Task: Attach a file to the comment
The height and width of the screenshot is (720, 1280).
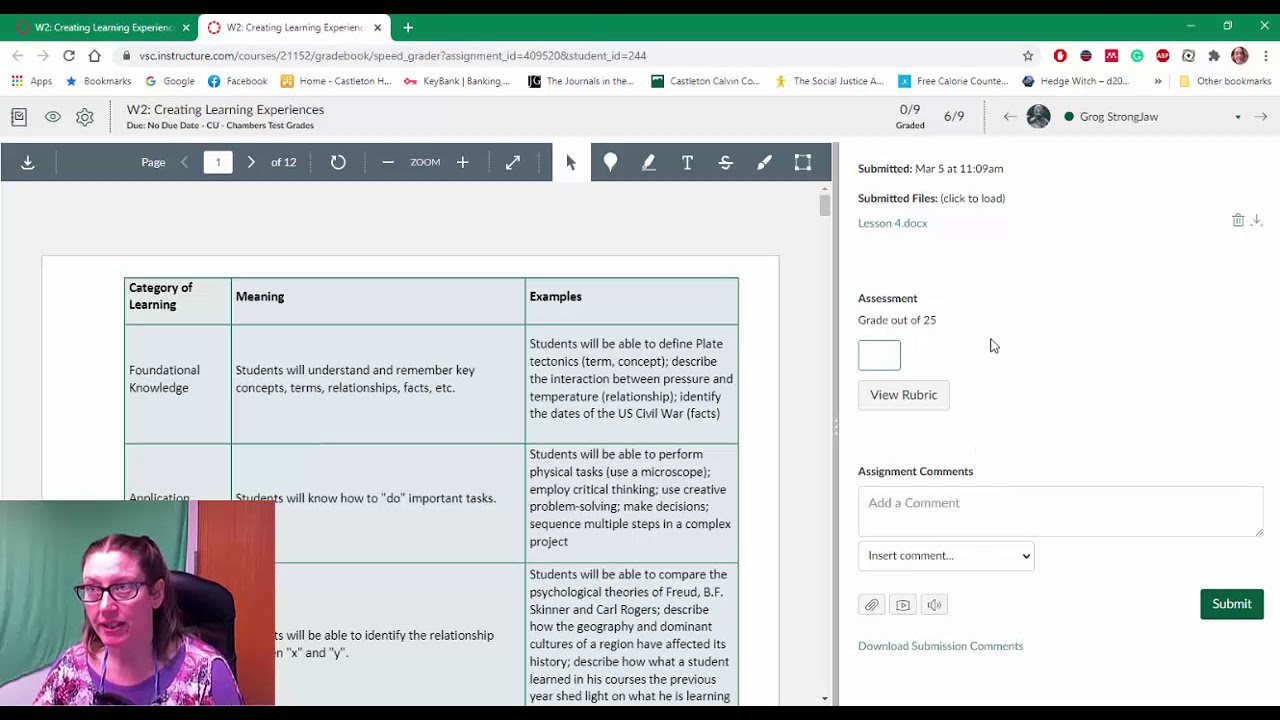Action: [871, 605]
